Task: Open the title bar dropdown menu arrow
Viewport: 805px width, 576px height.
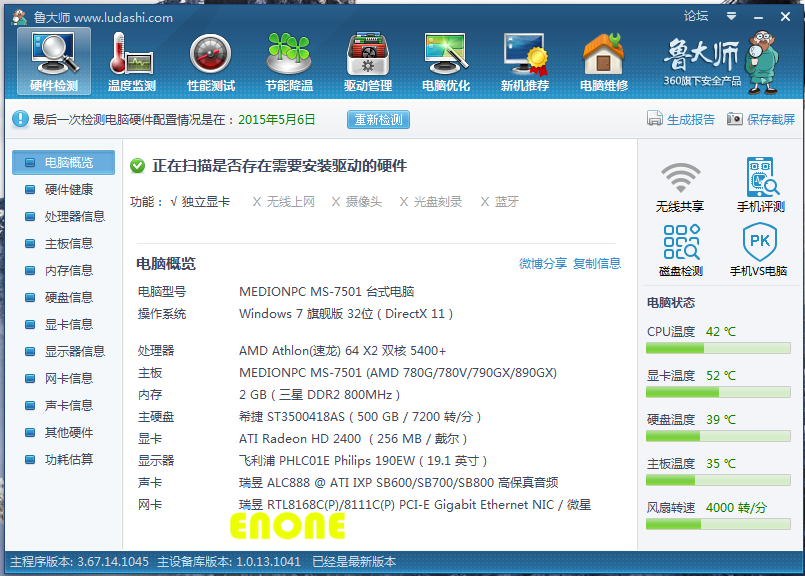Action: coord(731,16)
